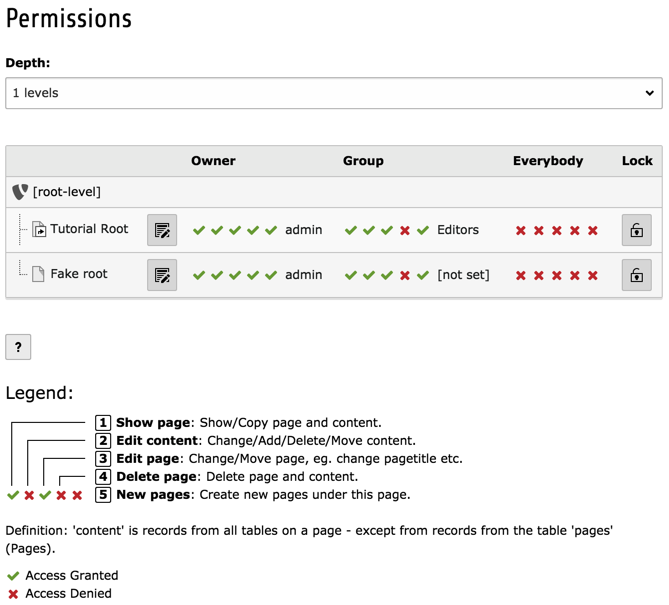This screenshot has height=605, width=669.
Task: Toggle Tutorial Root everybody show-page cross
Action: click(521, 231)
